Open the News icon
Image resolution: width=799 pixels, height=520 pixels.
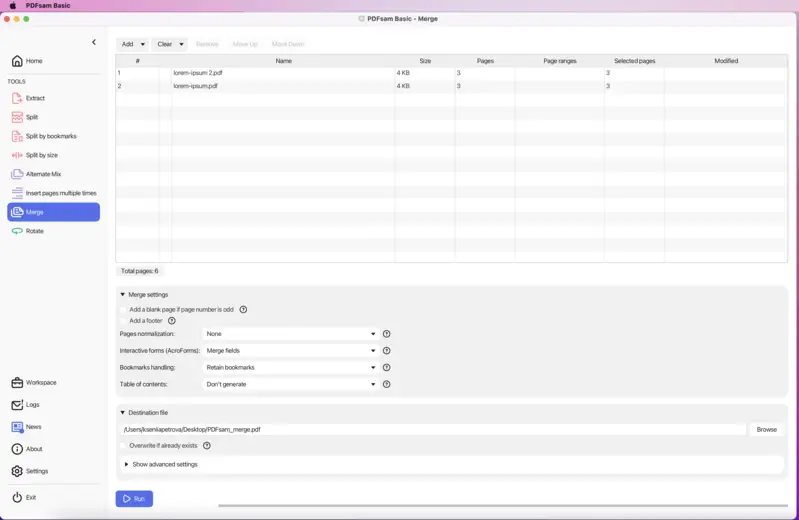[x=17, y=427]
